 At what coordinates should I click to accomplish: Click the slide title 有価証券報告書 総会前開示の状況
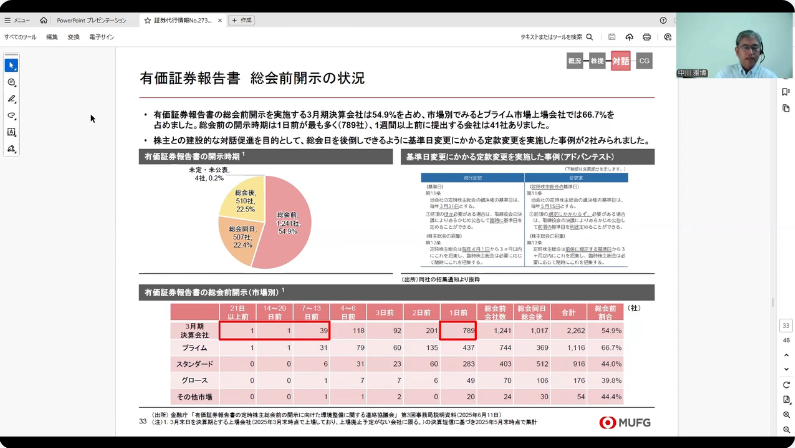(x=252, y=78)
